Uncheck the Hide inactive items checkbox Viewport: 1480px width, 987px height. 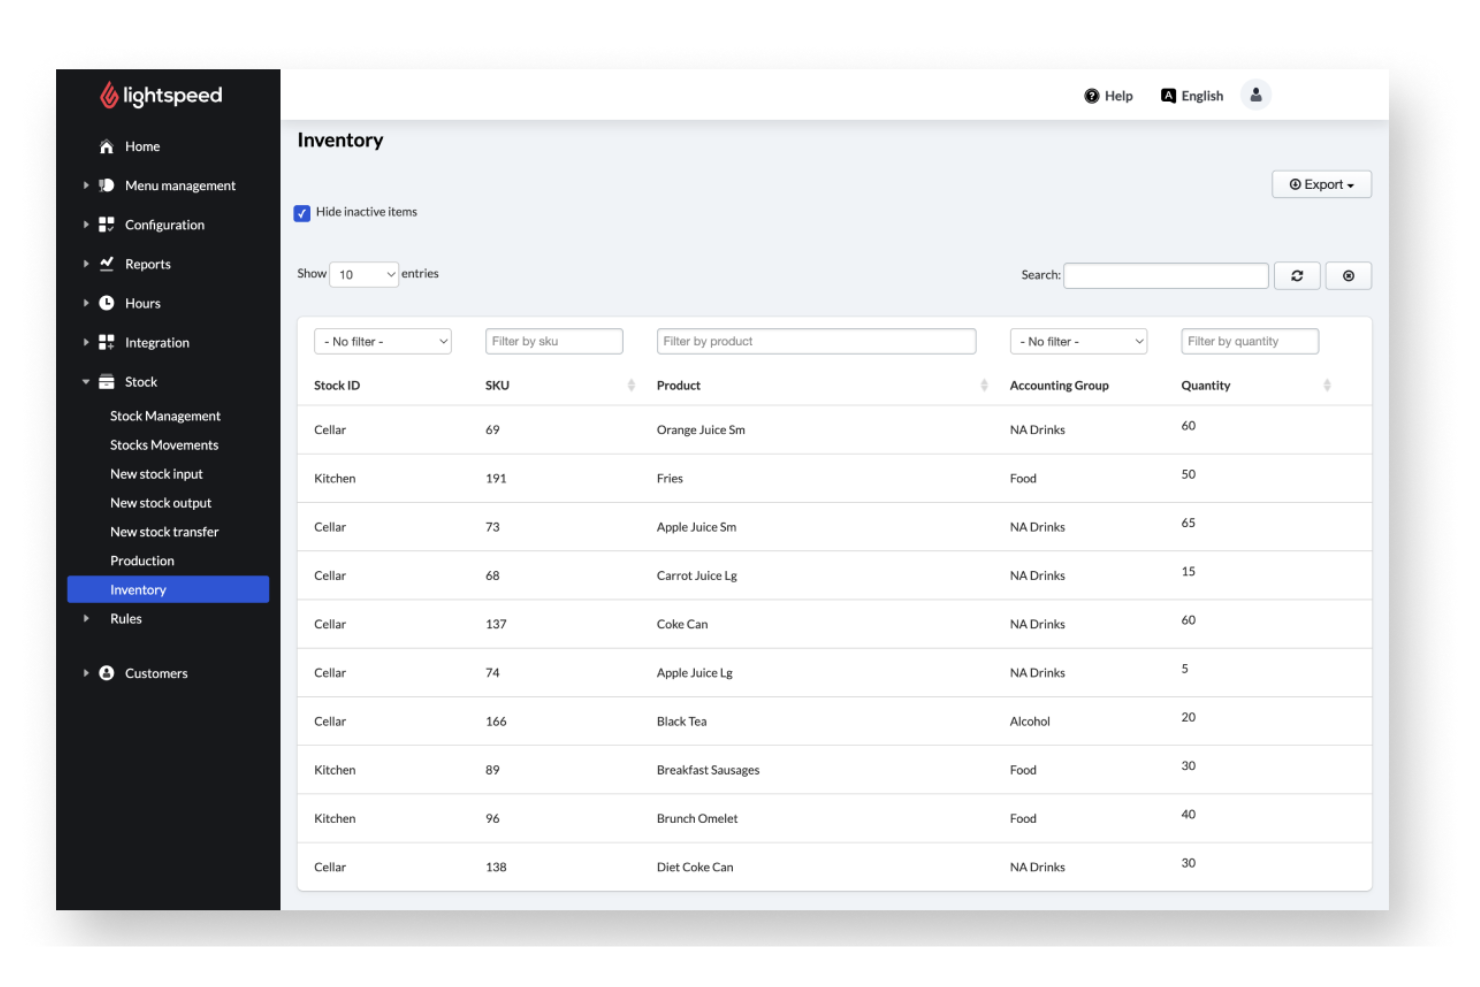pyautogui.click(x=302, y=212)
